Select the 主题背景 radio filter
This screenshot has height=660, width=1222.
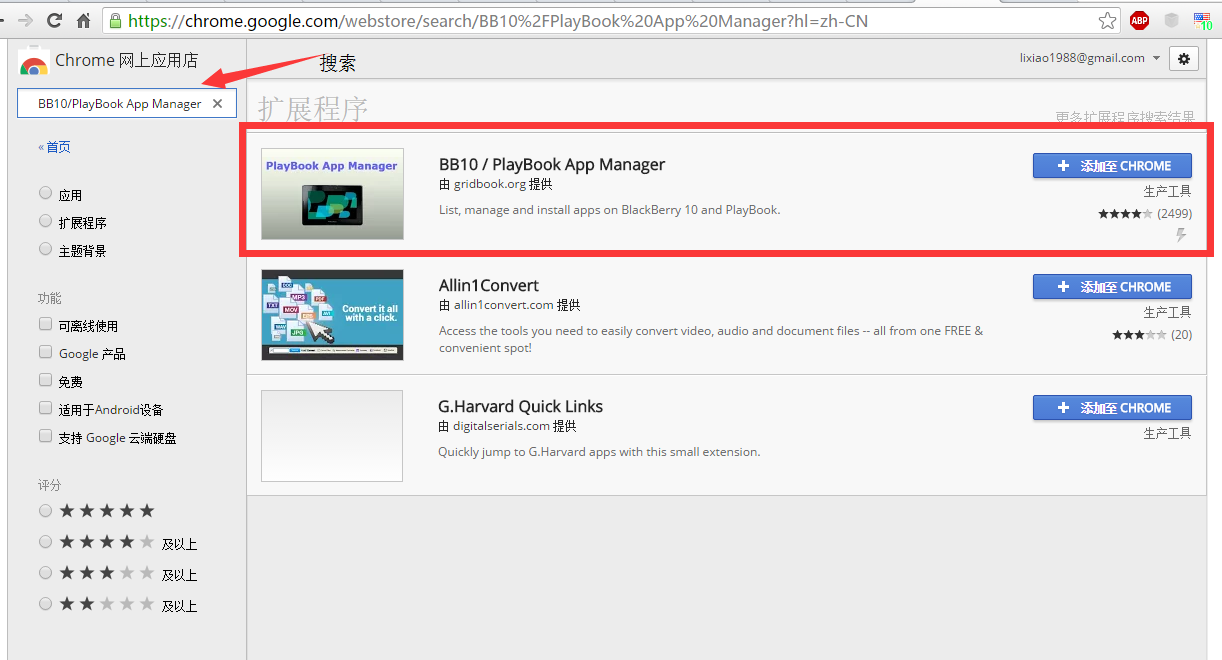(x=45, y=249)
